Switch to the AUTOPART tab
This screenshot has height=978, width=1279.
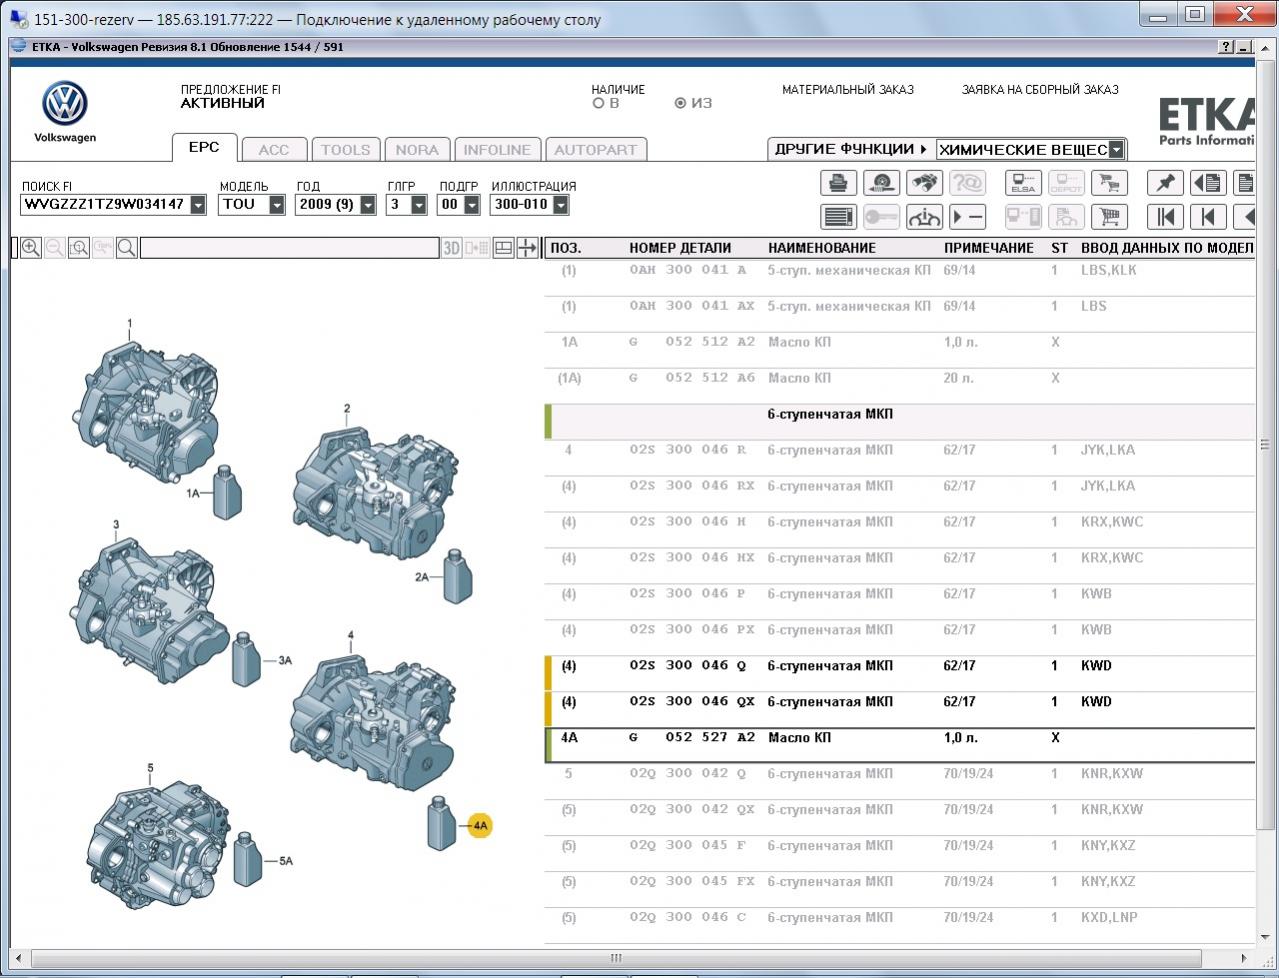(x=595, y=150)
